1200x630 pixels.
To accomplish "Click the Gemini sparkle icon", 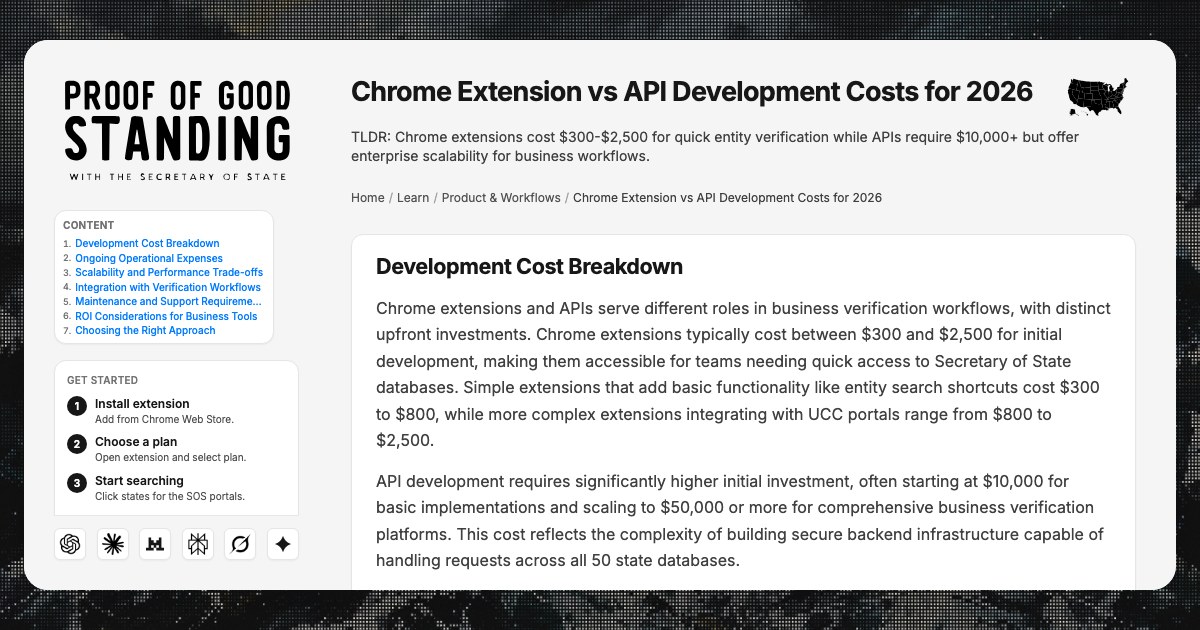I will (x=283, y=544).
